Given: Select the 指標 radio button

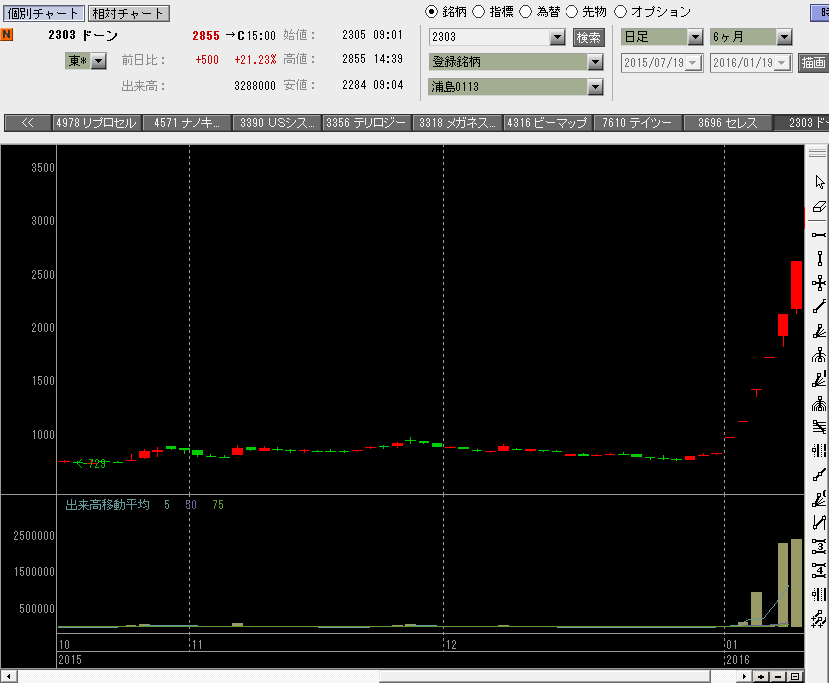Looking at the screenshot, I should (x=478, y=12).
